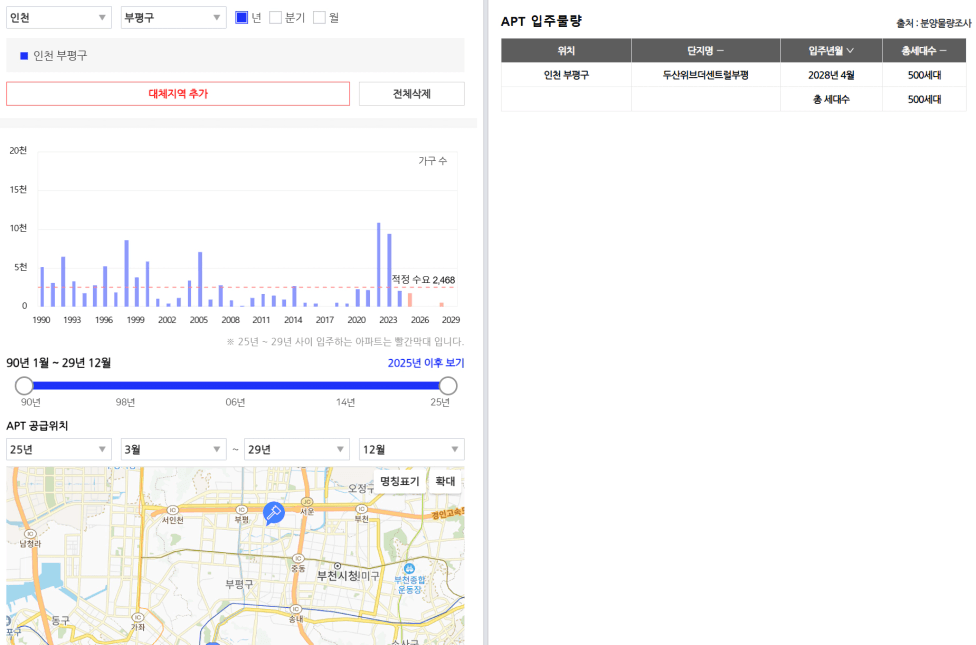Click the left handle of the year range slider
Screen dimensions: 976x645
[24, 386]
